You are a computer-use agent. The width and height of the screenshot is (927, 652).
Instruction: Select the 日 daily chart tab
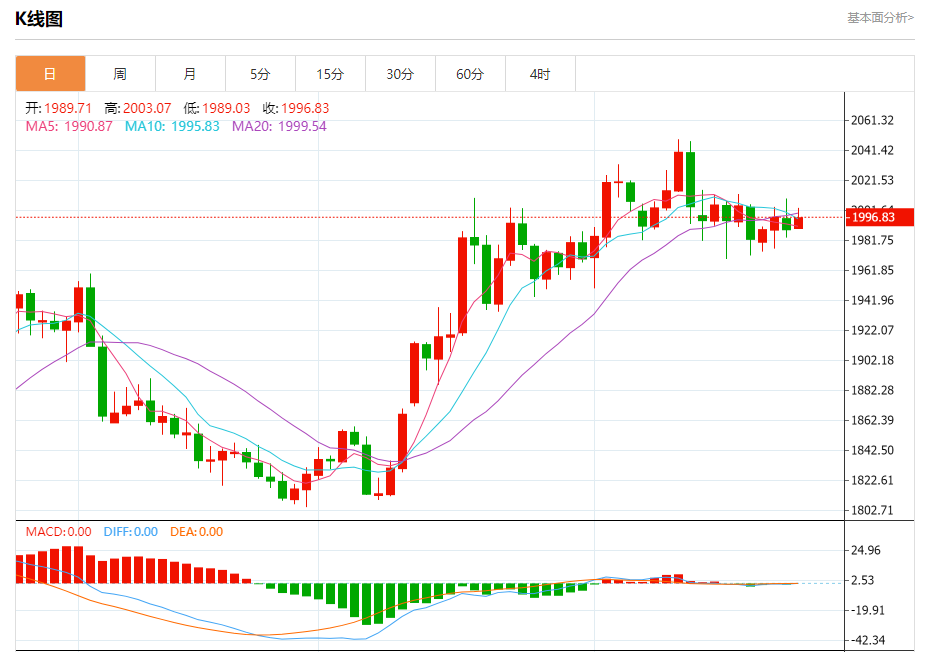click(x=50, y=74)
